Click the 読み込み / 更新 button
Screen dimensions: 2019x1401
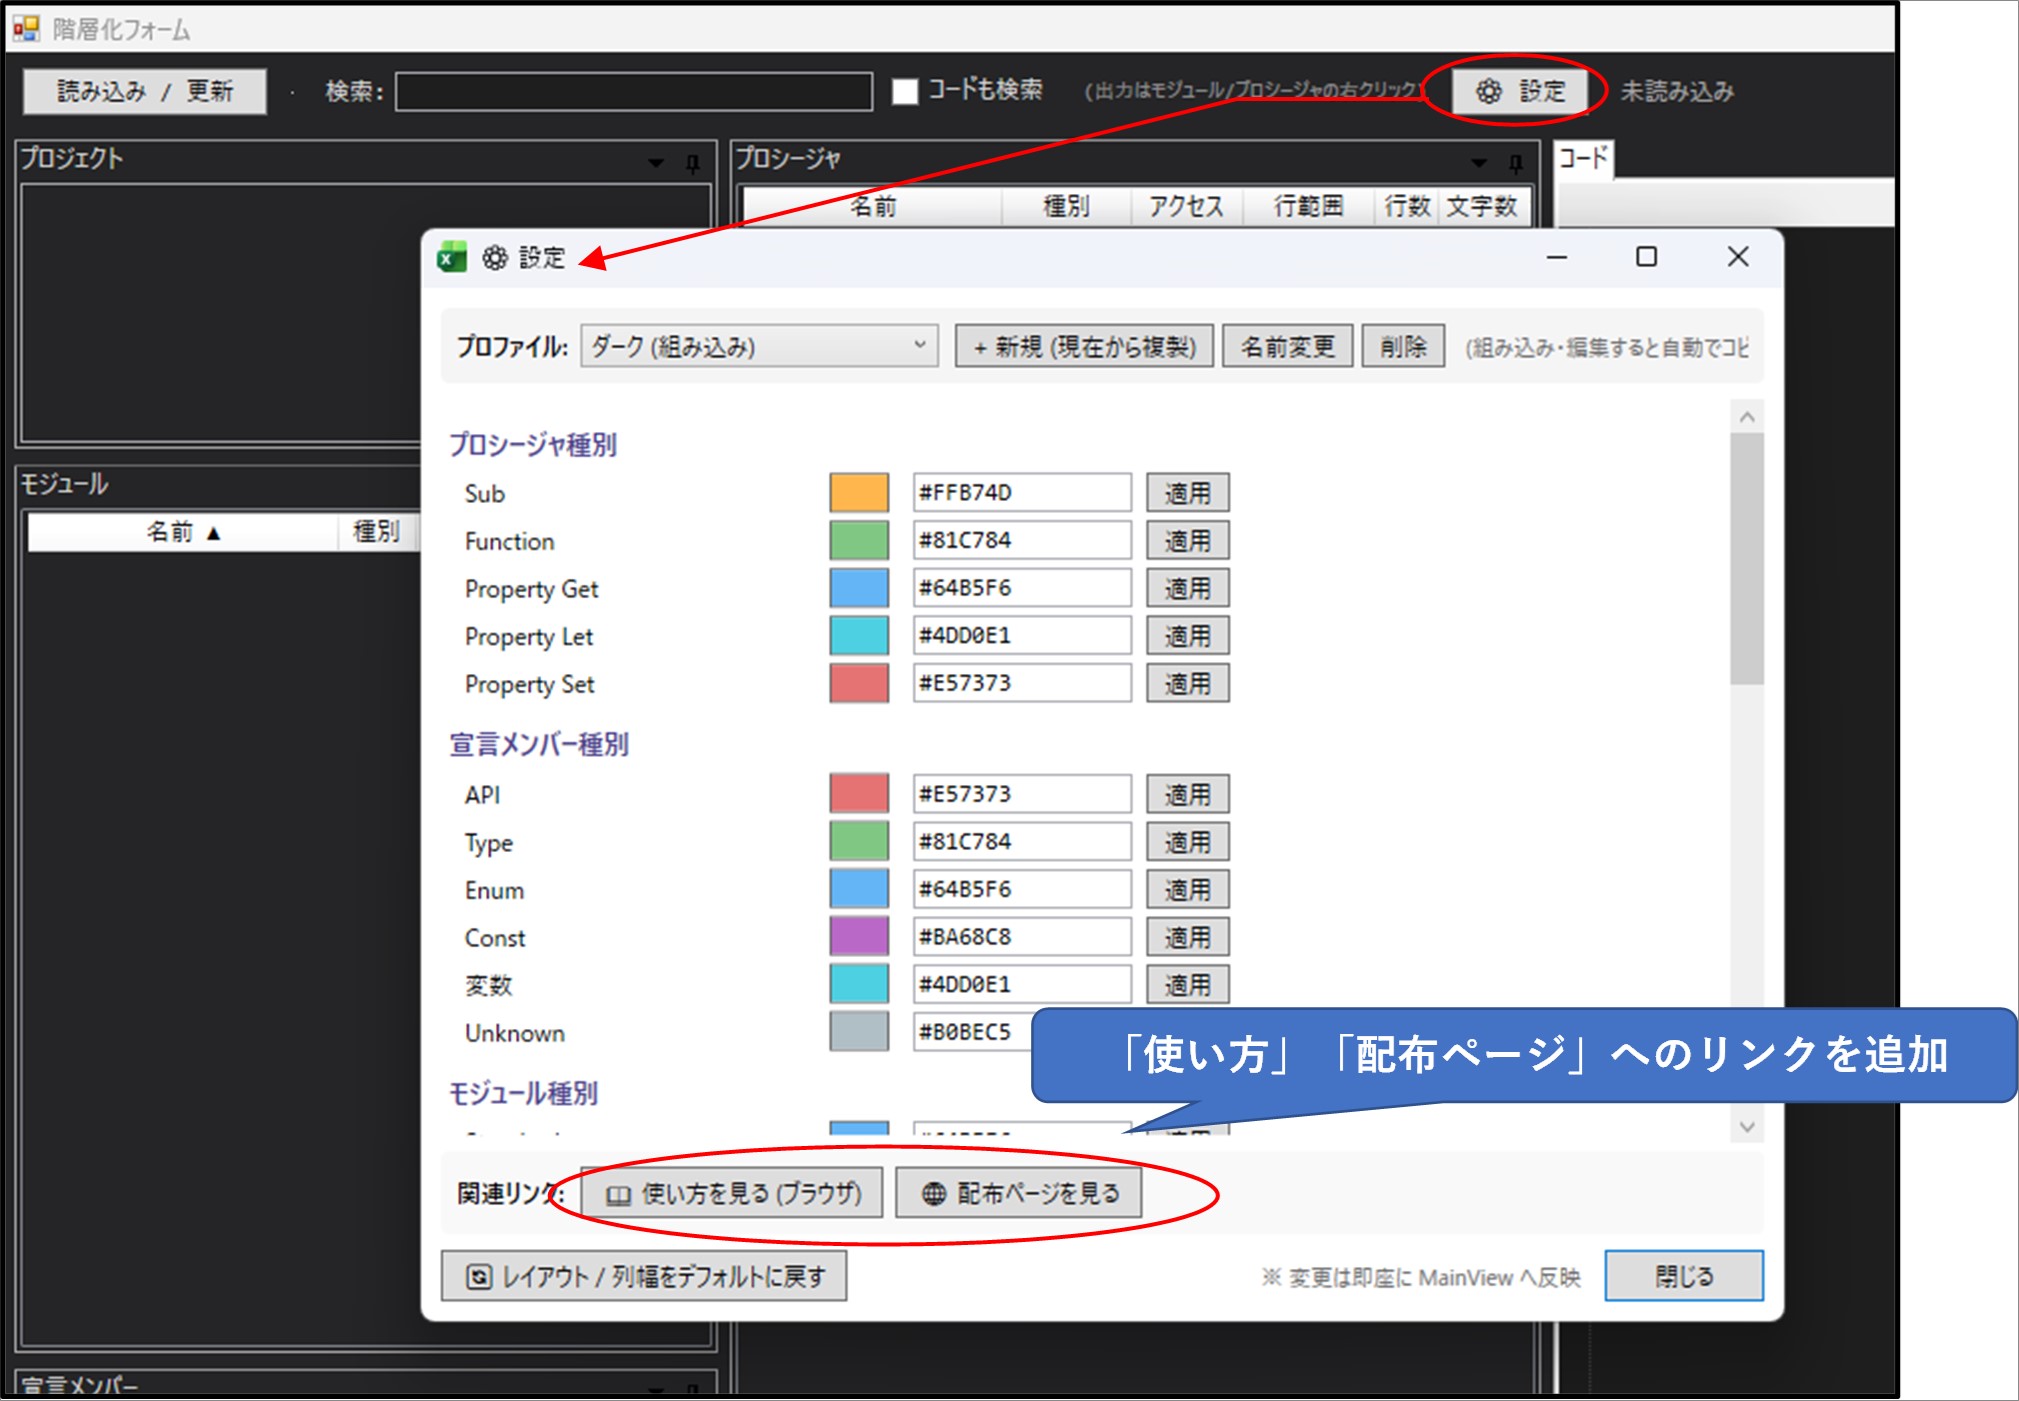point(145,91)
